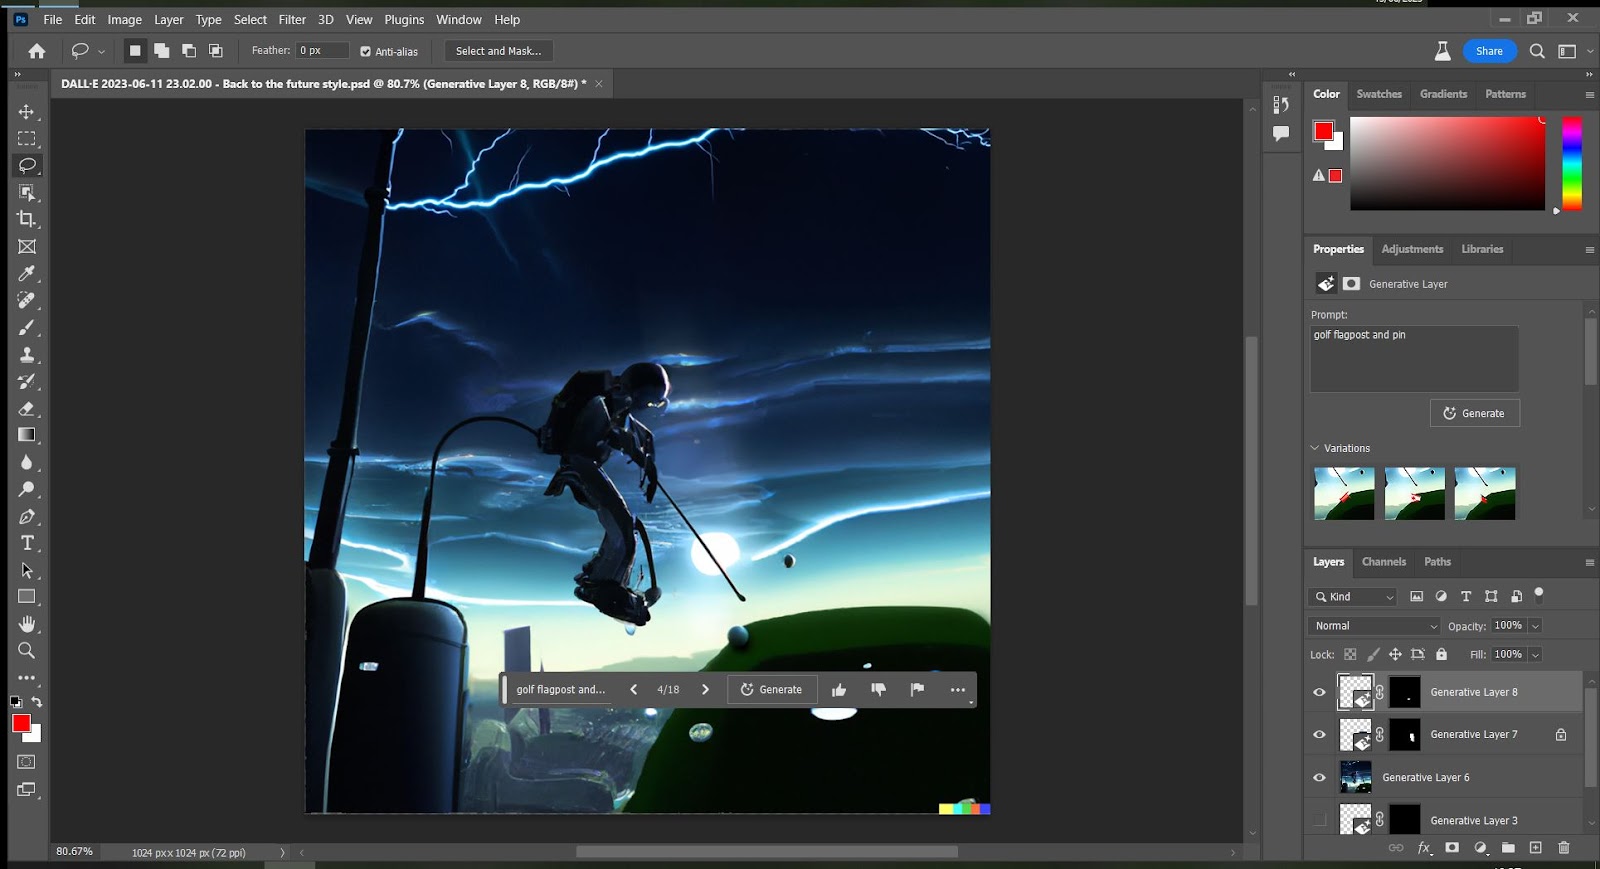1600x869 pixels.
Task: Select the second variation thumbnail
Action: (x=1414, y=493)
